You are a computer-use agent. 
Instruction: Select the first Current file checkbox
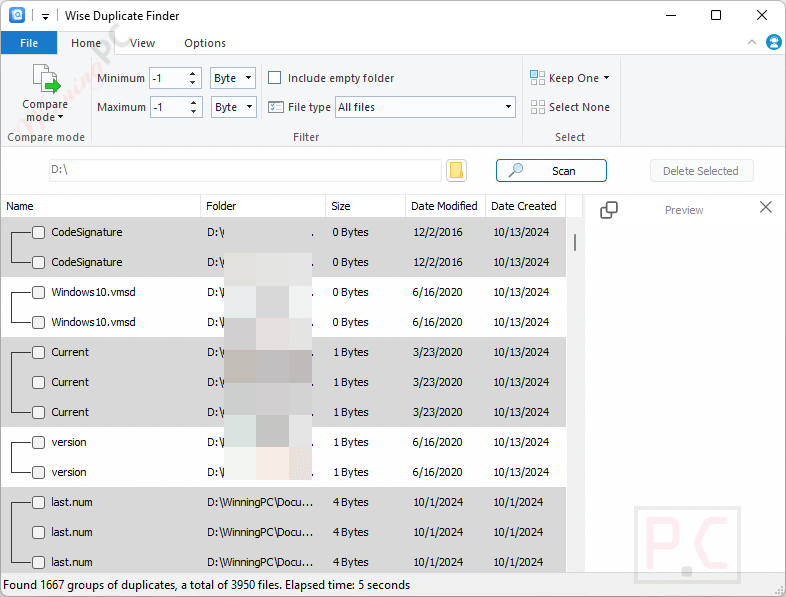point(39,352)
